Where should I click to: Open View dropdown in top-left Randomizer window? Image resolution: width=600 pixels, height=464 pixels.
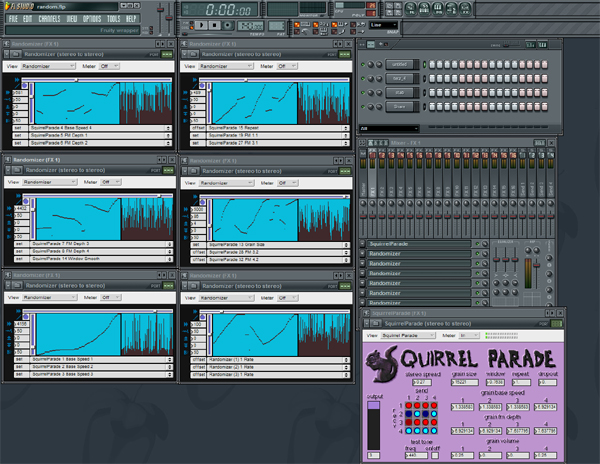(48, 66)
